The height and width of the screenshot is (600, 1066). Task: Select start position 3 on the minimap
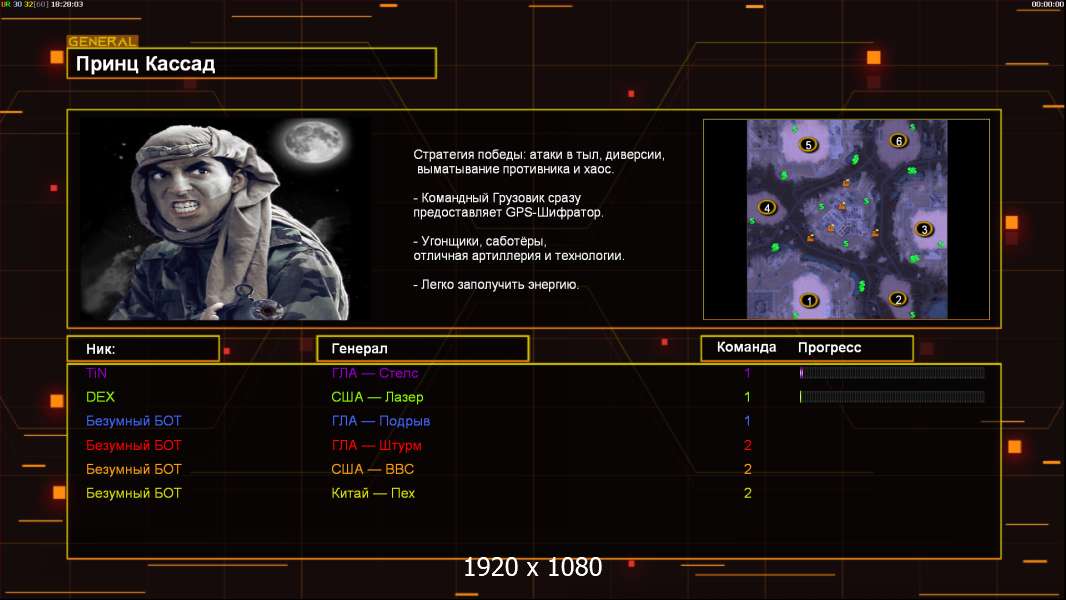pos(923,229)
